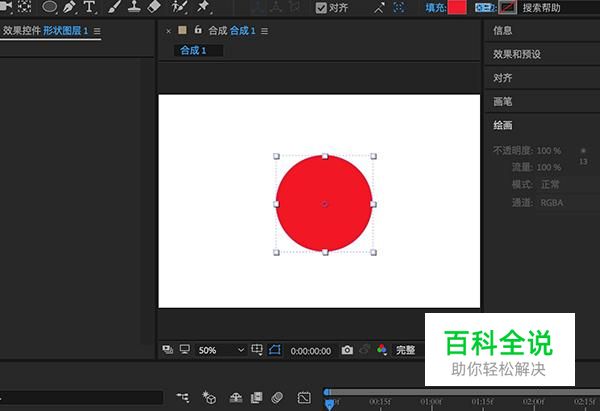
Task: Click the monitor preview icon in viewer bar
Action: coord(185,349)
